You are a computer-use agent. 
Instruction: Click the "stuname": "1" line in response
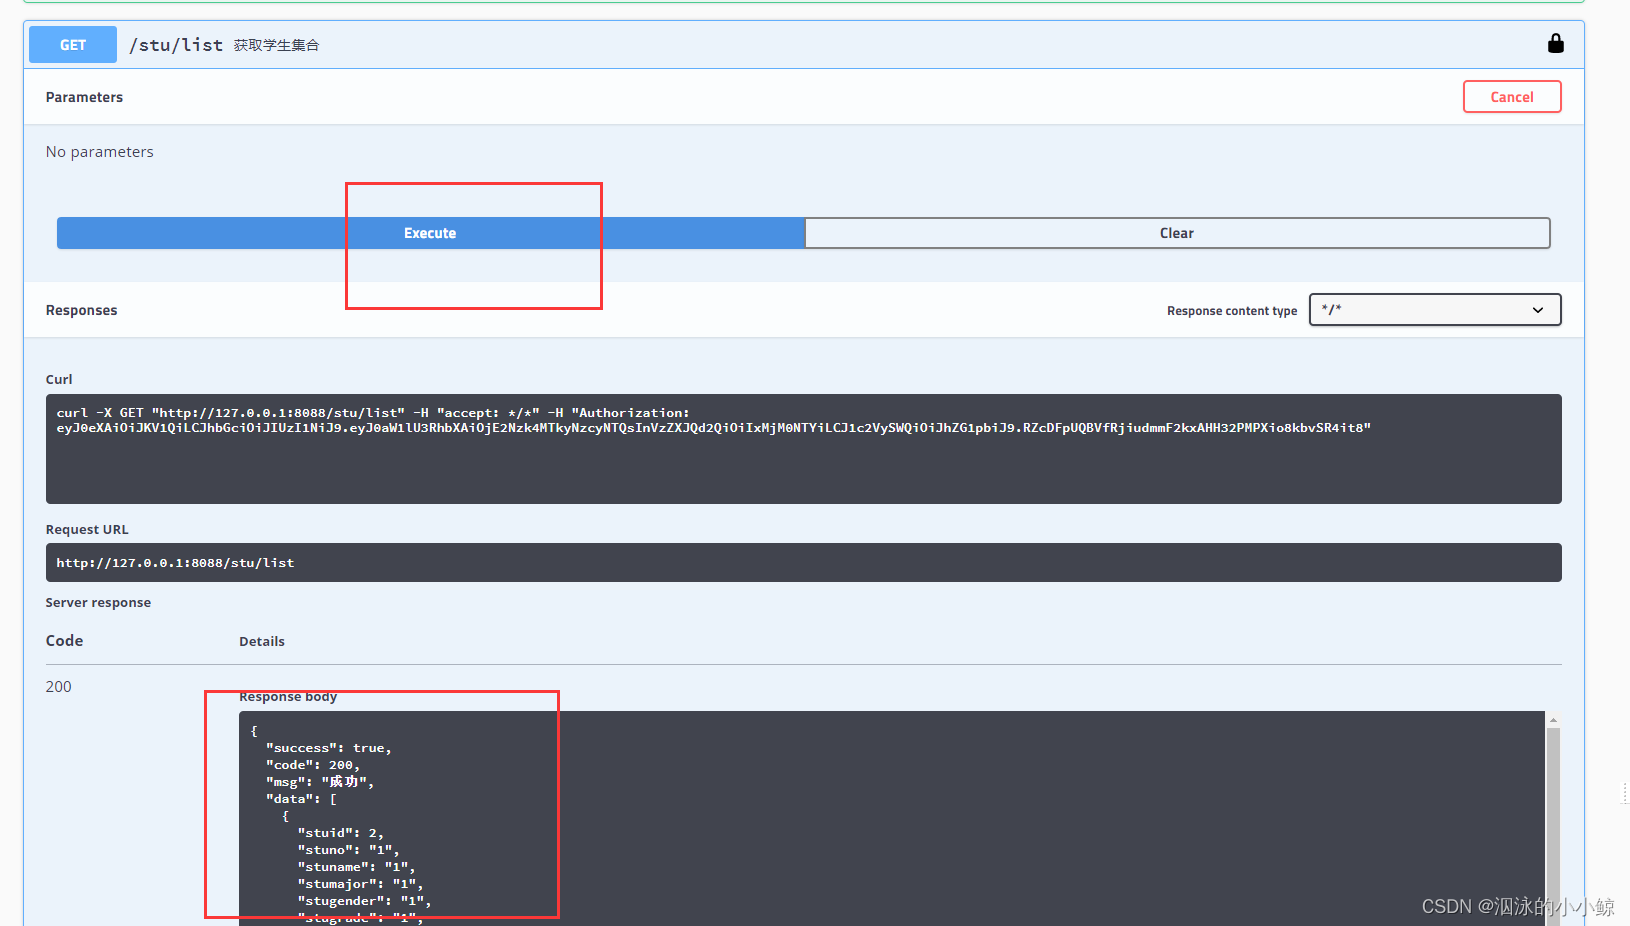356,867
